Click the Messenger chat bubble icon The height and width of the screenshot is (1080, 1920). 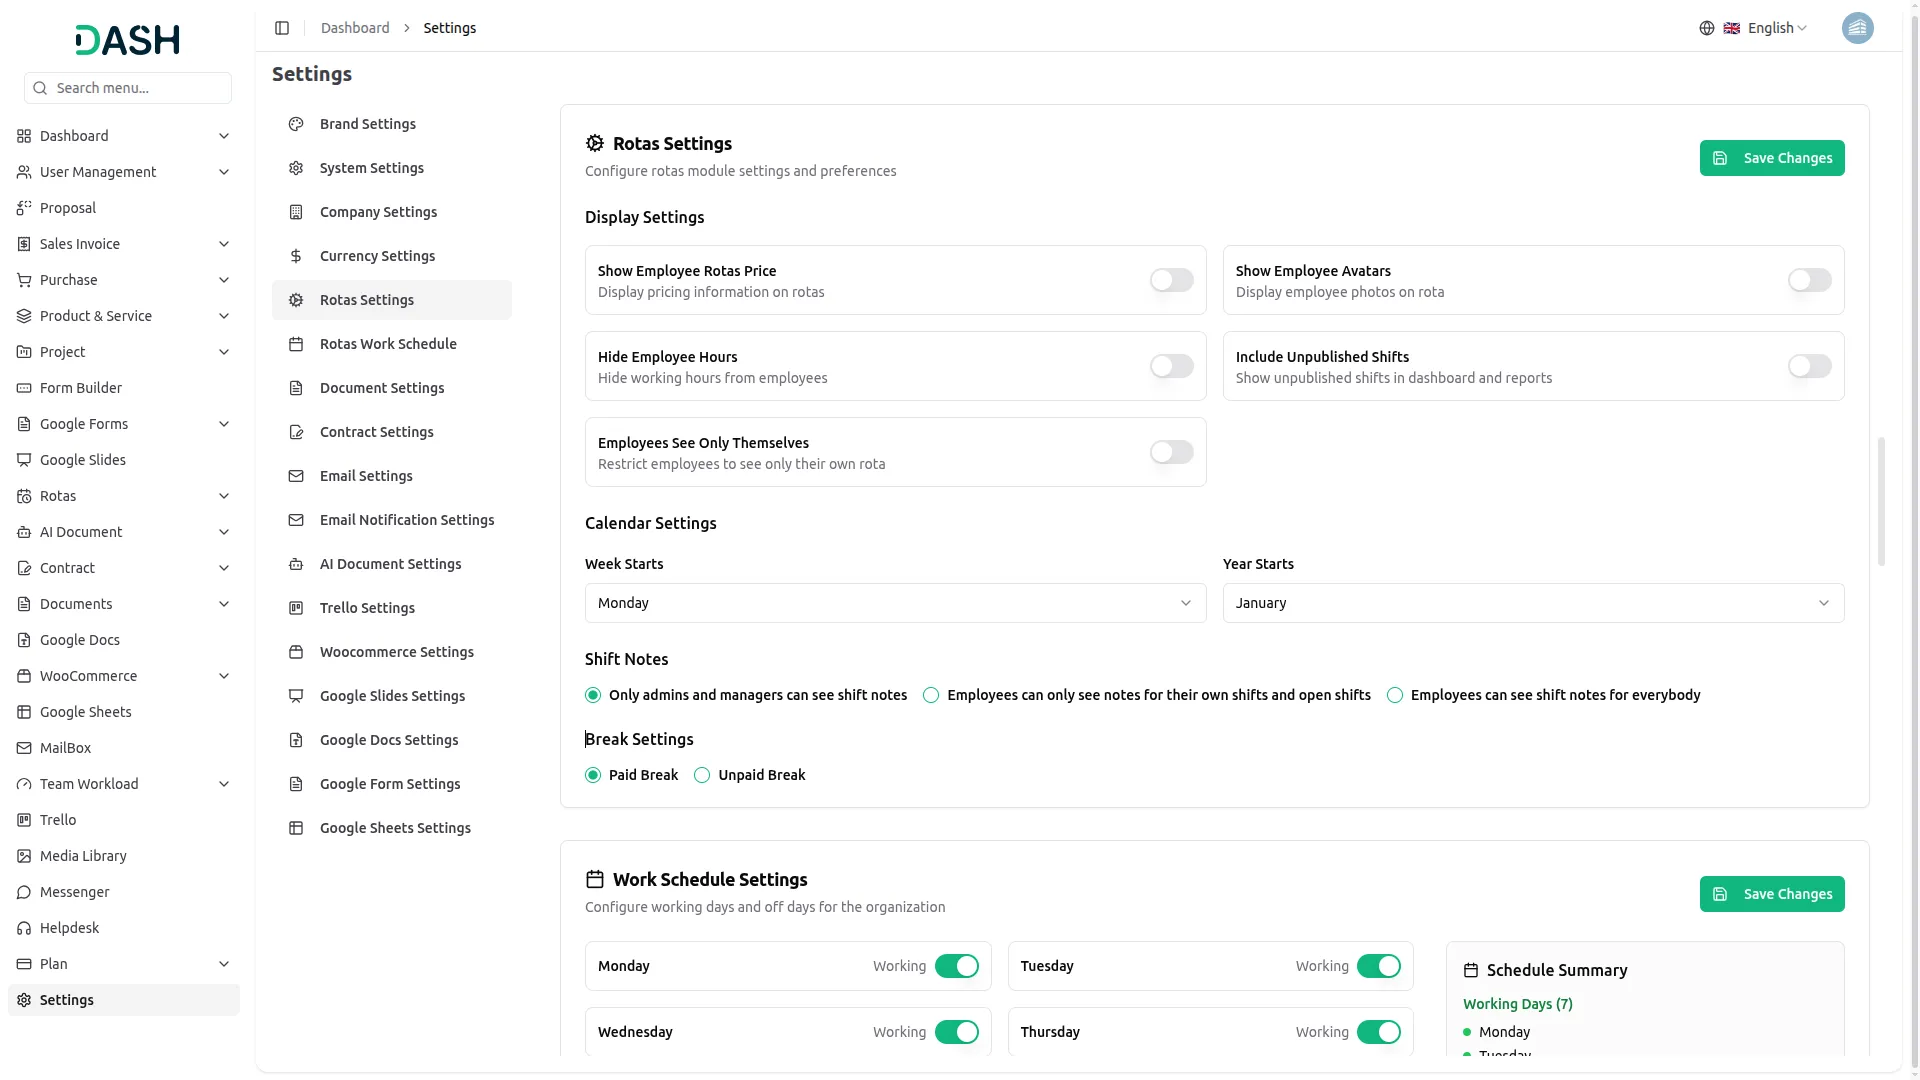pyautogui.click(x=24, y=892)
